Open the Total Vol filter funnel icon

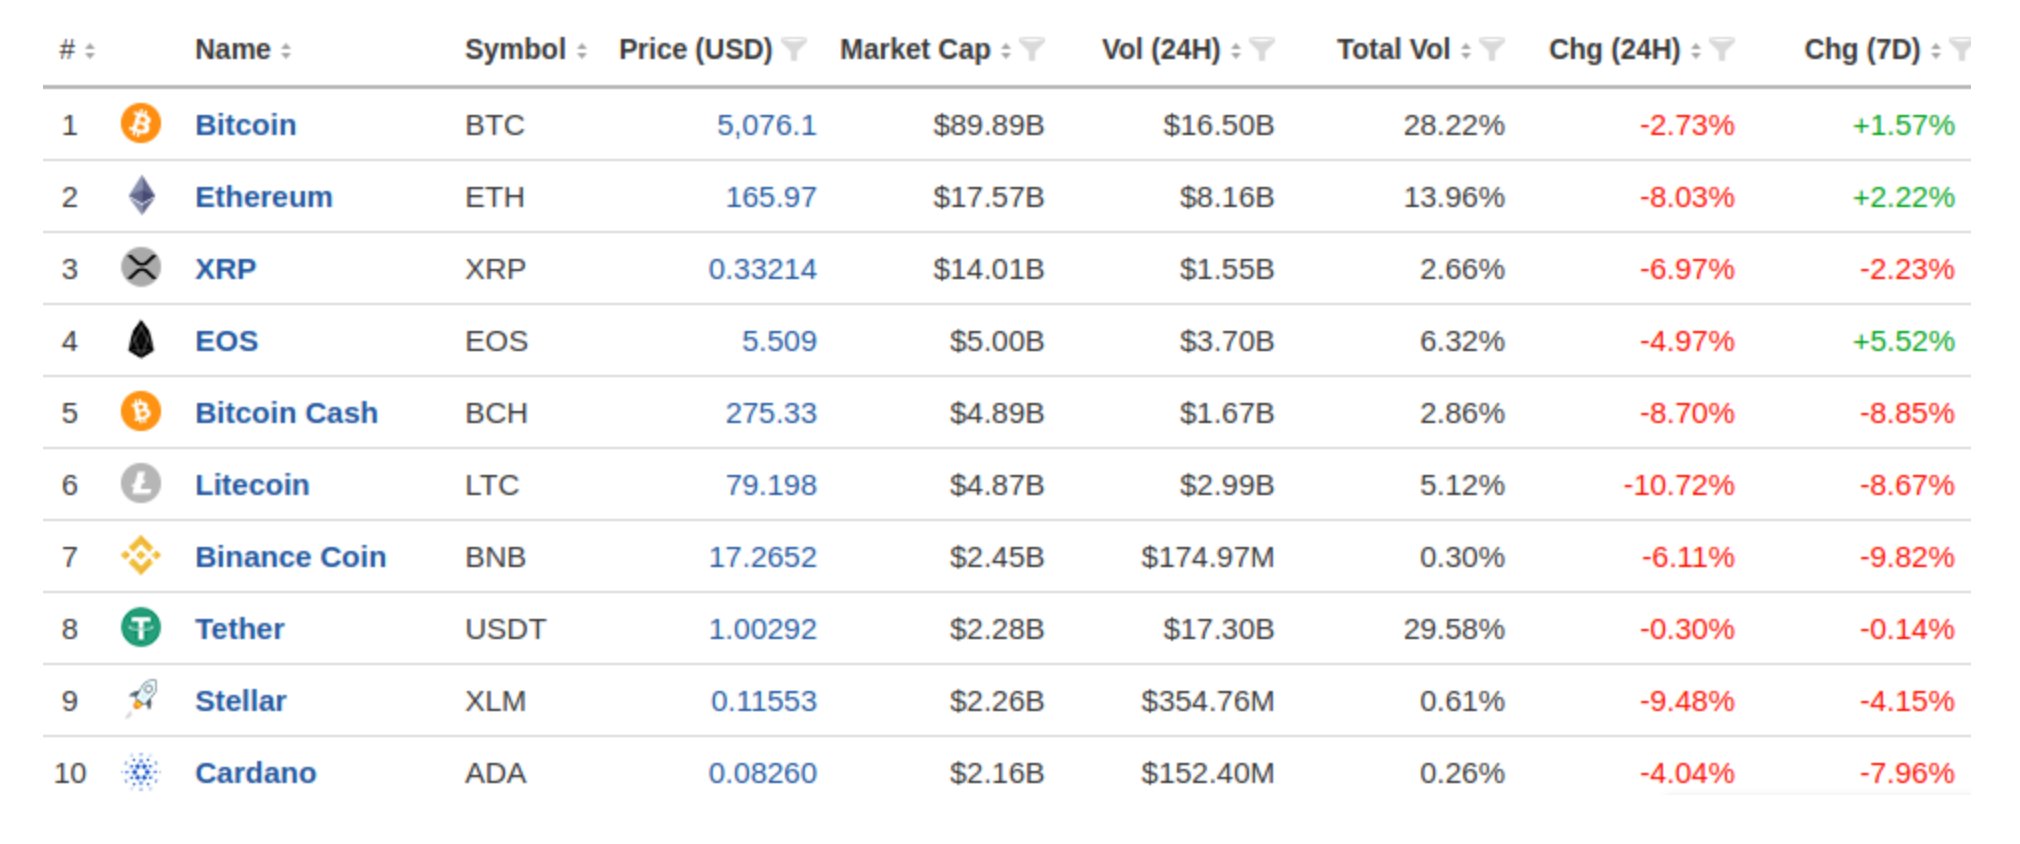(1492, 49)
